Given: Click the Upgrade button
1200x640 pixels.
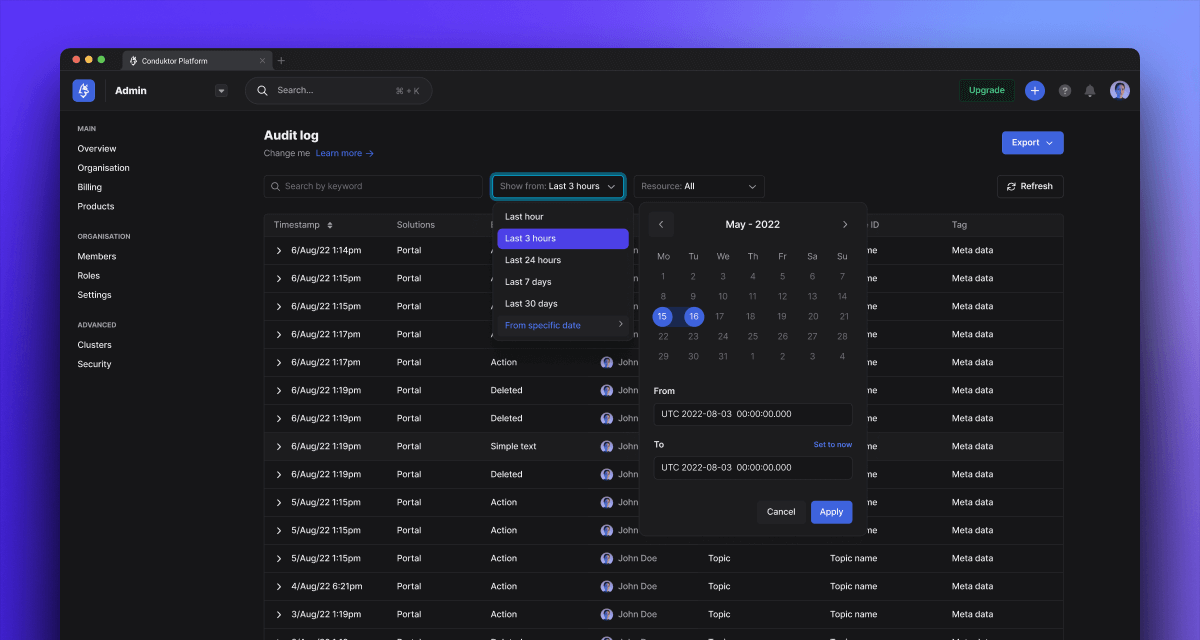Looking at the screenshot, I should 986,90.
